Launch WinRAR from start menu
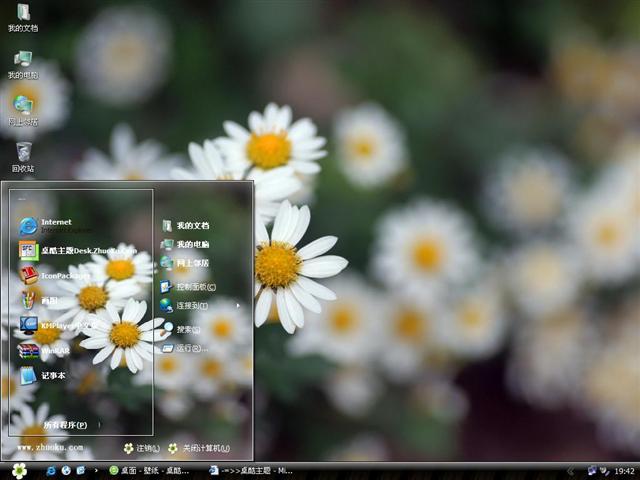 coord(44,351)
